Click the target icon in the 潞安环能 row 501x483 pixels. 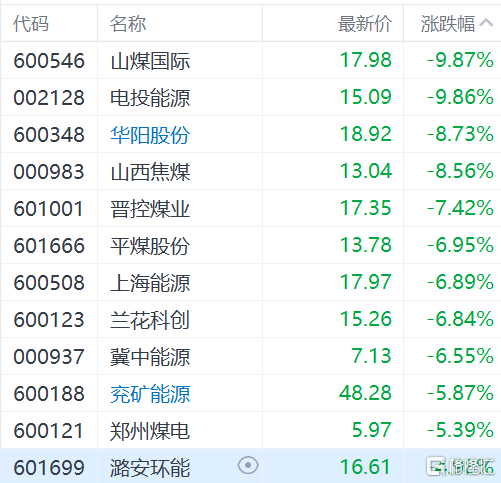[248, 465]
